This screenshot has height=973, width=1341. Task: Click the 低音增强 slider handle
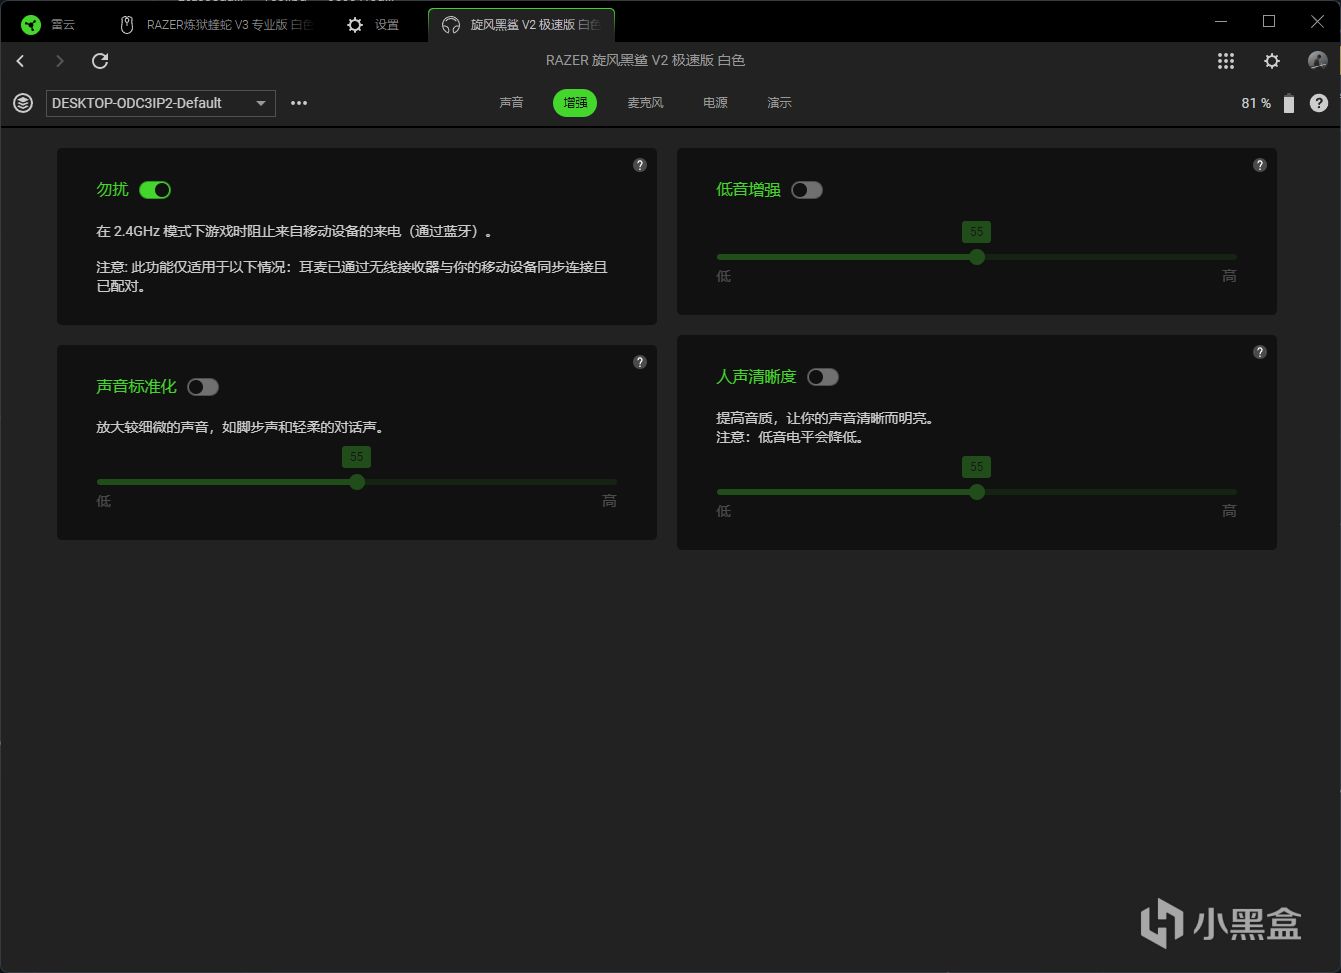tap(977, 257)
